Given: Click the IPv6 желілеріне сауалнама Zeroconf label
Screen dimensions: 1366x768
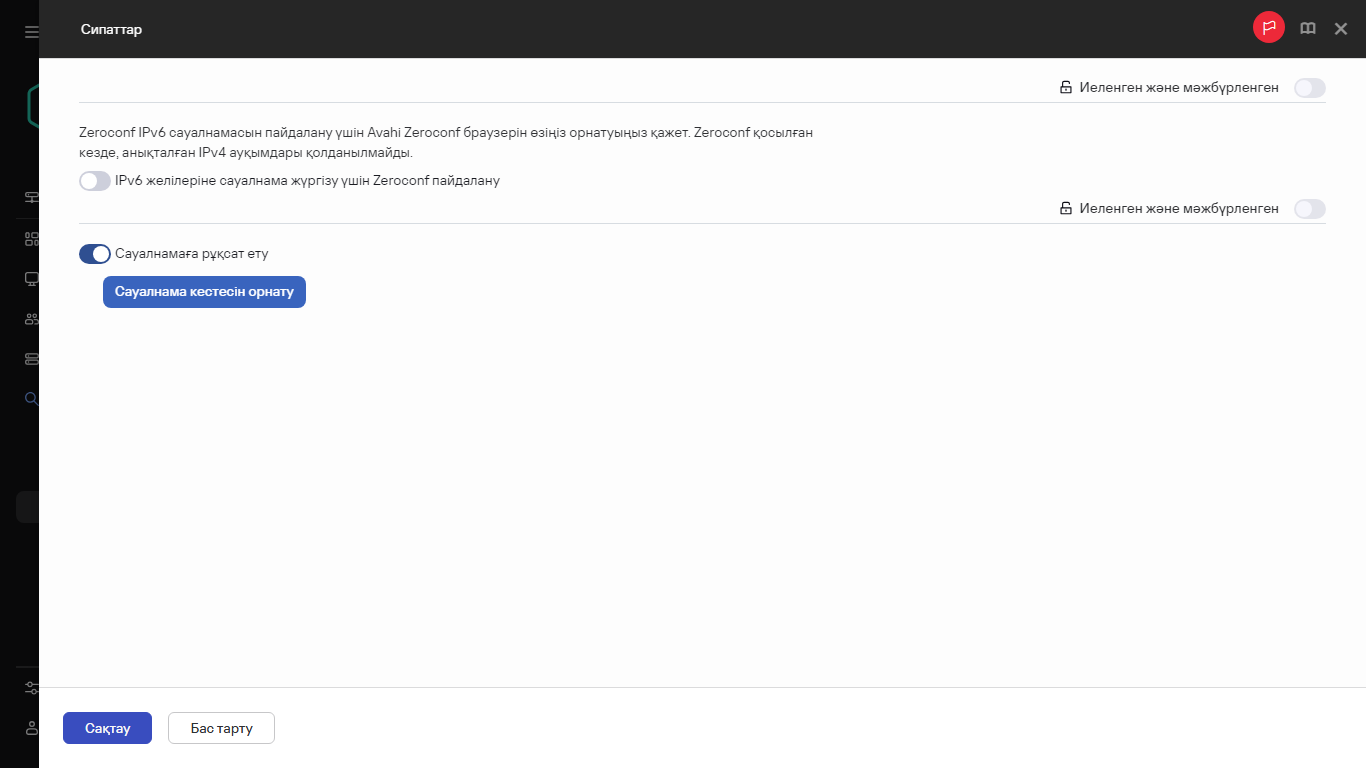Looking at the screenshot, I should pyautogui.click(x=307, y=181).
